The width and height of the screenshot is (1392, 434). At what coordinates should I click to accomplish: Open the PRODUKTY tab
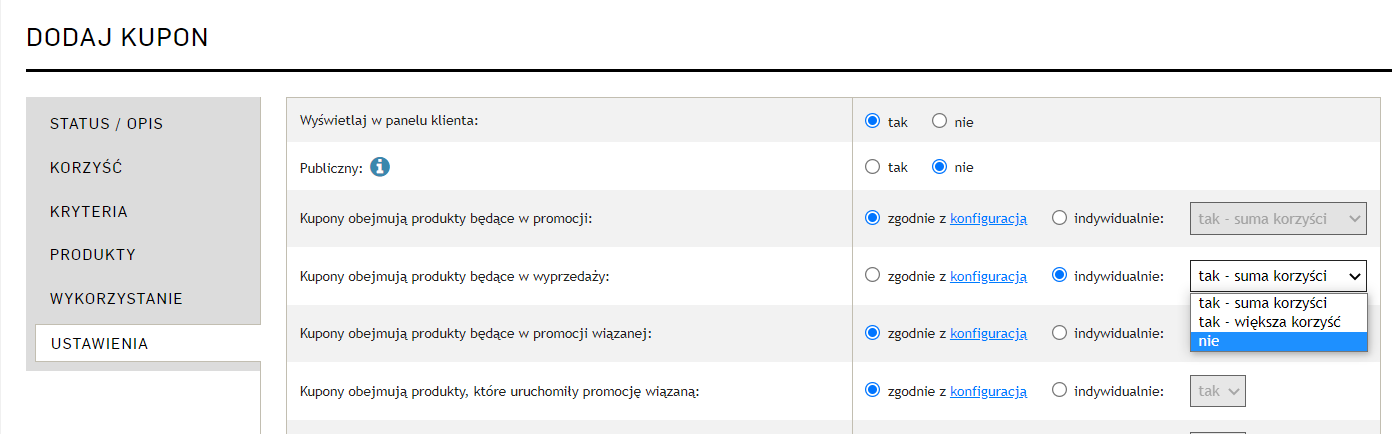(143, 255)
